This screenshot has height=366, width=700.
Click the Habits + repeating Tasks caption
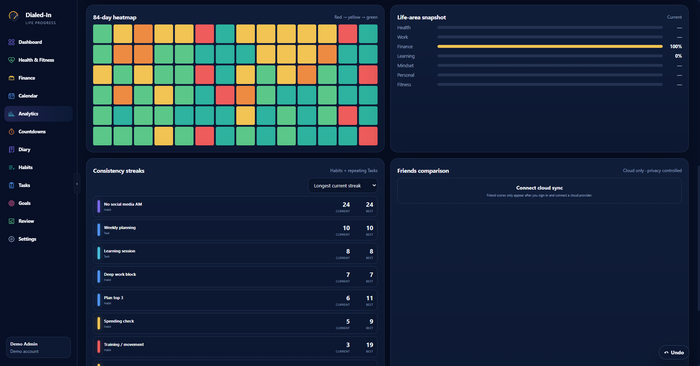click(354, 171)
